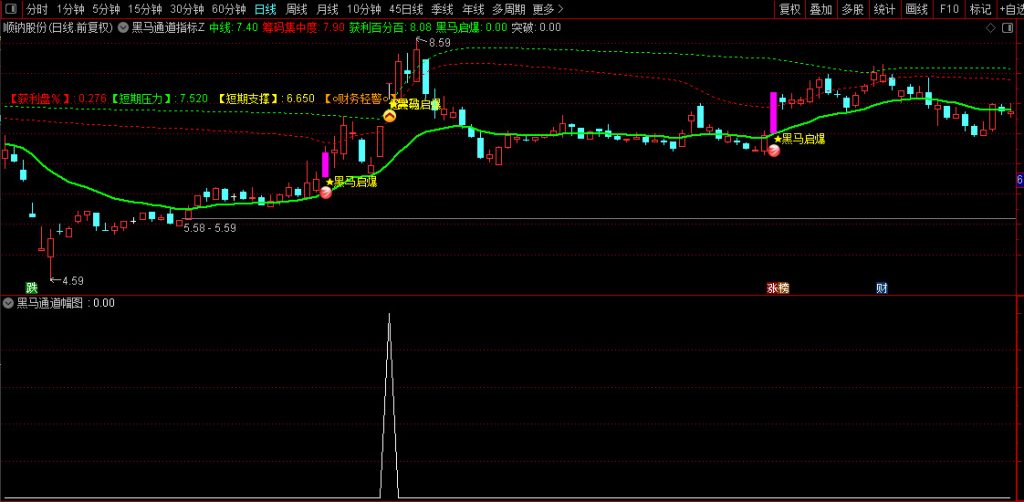1024x502 pixels.
Task: Select the 60分钟 period tab
Action: [228, 9]
